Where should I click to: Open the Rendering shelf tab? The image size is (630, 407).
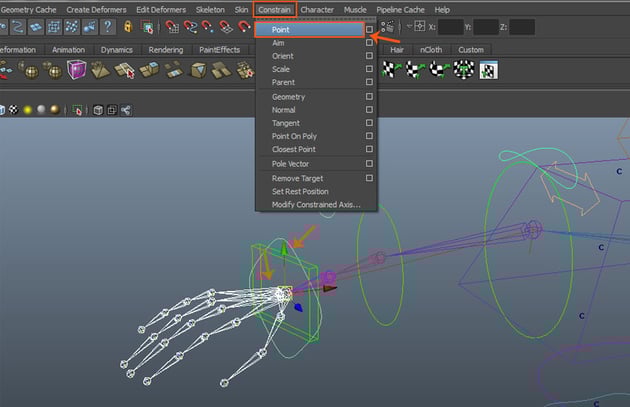tap(165, 49)
